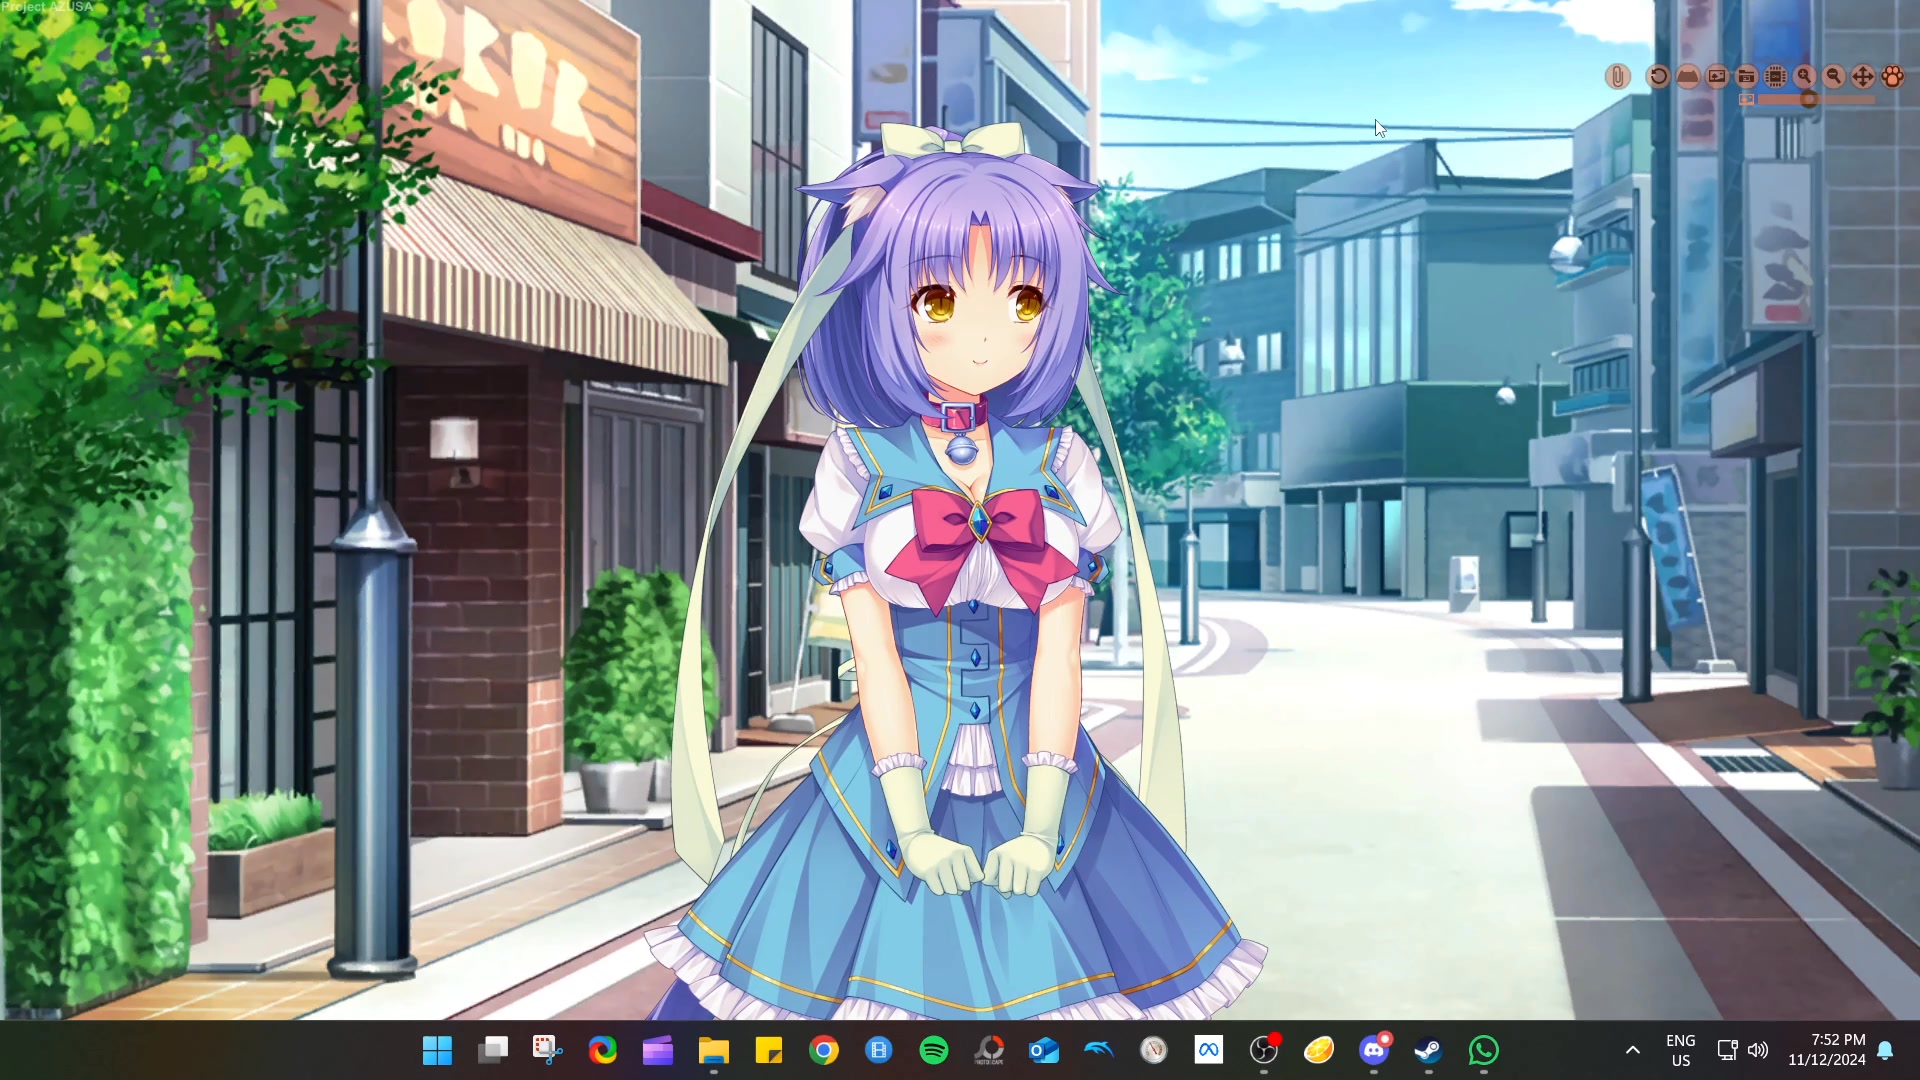Switch to OBS Studio on the taskbar
The height and width of the screenshot is (1080, 1920).
point(1264,1050)
